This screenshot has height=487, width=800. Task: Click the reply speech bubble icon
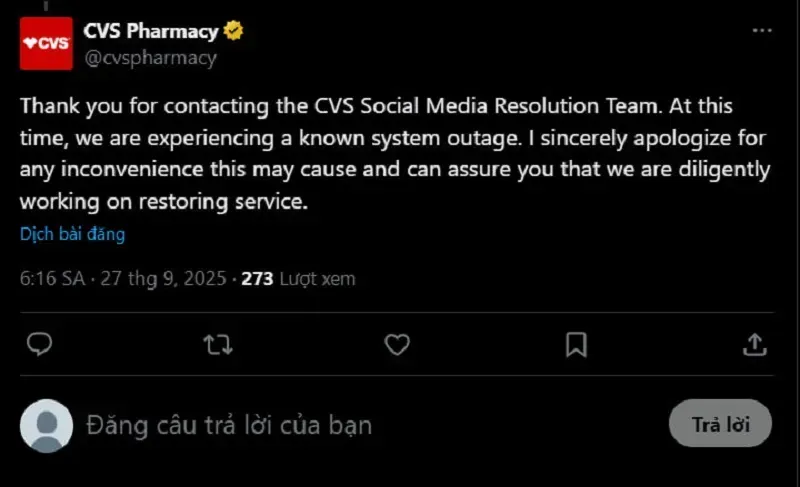[x=39, y=345]
